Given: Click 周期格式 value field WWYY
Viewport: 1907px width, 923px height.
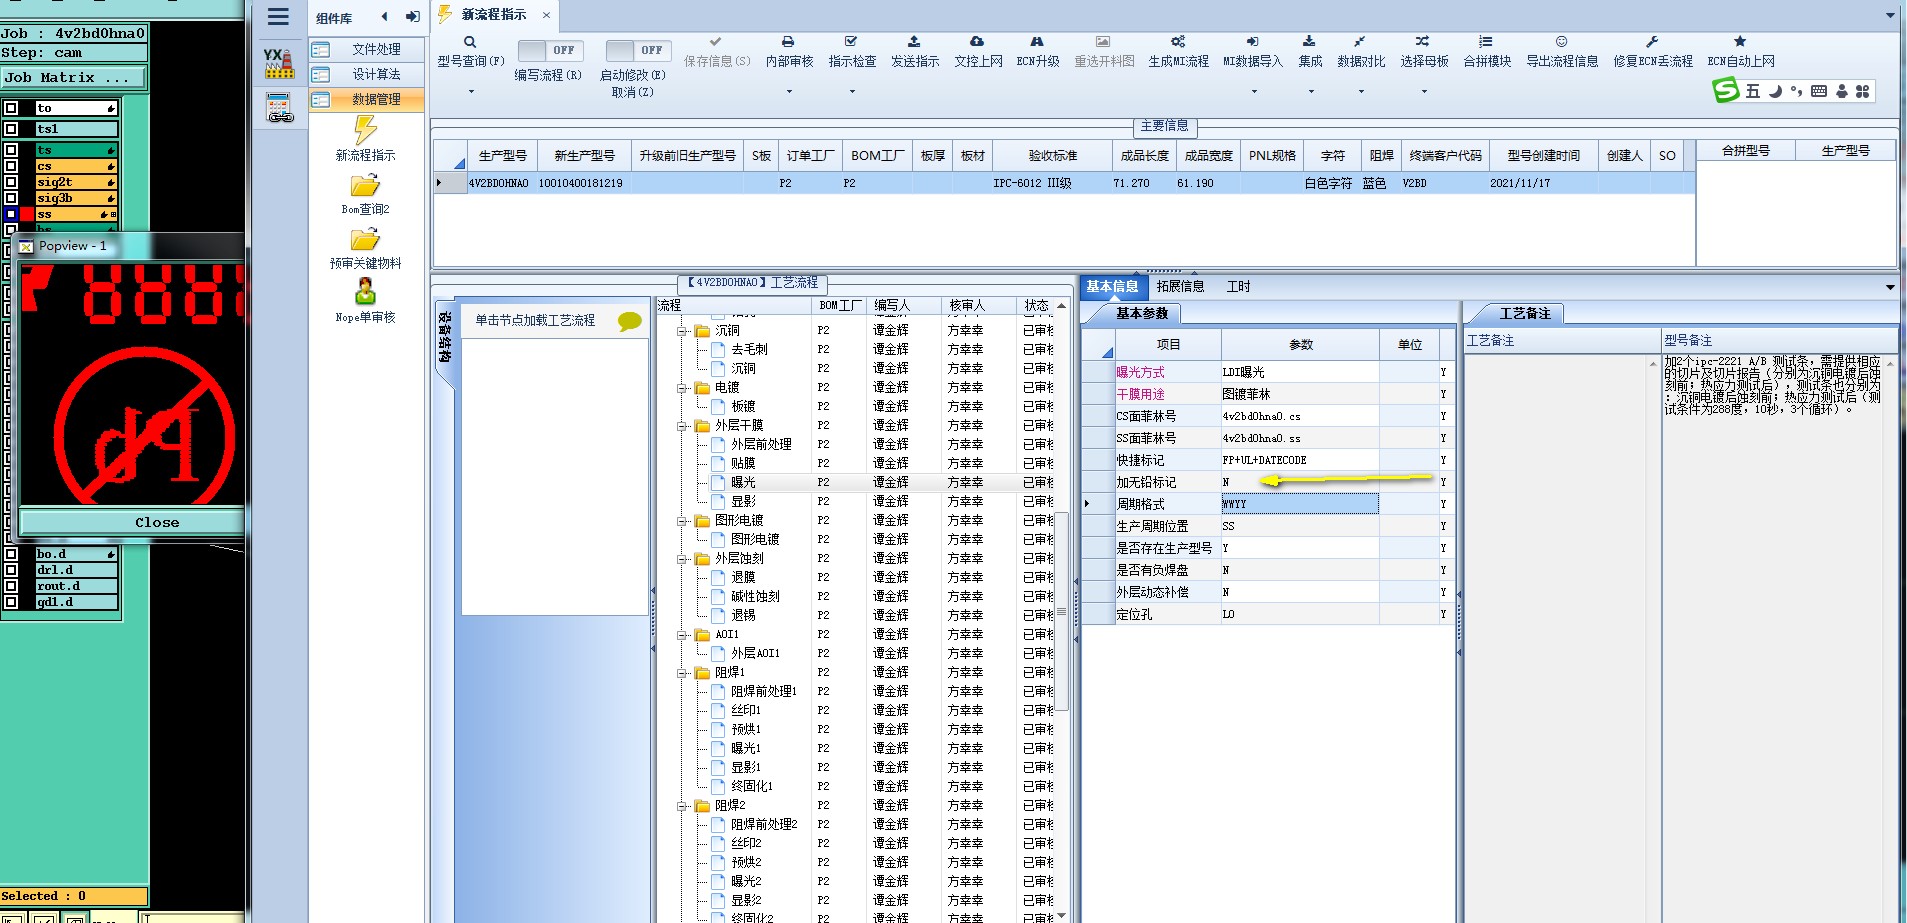Looking at the screenshot, I should (x=1299, y=504).
